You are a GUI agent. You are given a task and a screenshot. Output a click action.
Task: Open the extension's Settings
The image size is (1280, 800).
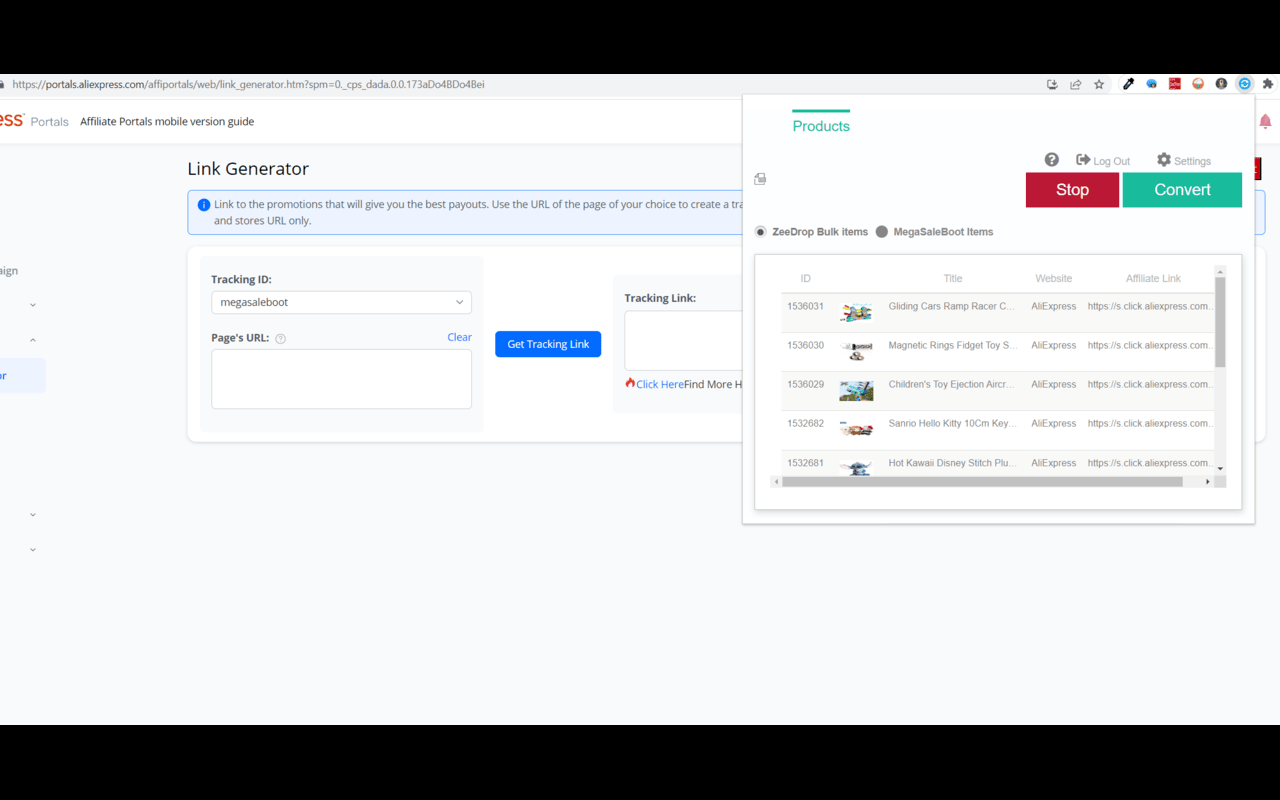[x=1184, y=160]
